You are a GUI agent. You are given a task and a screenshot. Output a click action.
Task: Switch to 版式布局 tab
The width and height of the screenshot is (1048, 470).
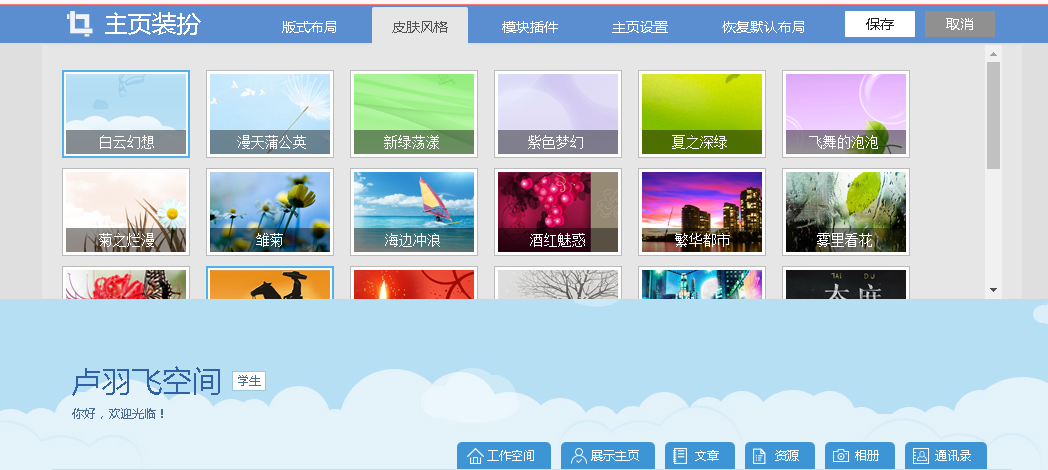[x=309, y=27]
